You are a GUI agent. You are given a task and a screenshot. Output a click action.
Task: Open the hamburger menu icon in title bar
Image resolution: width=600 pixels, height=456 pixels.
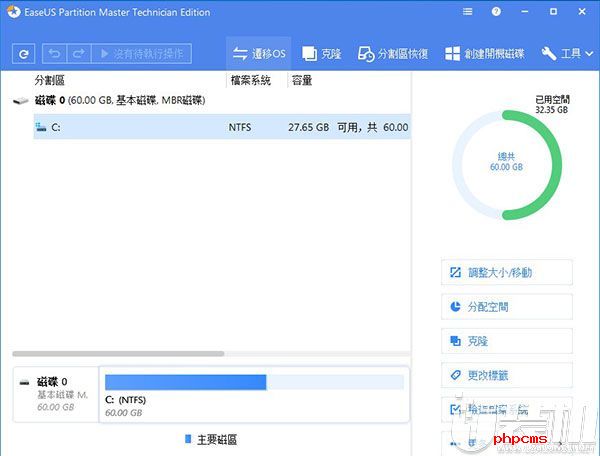(x=467, y=12)
